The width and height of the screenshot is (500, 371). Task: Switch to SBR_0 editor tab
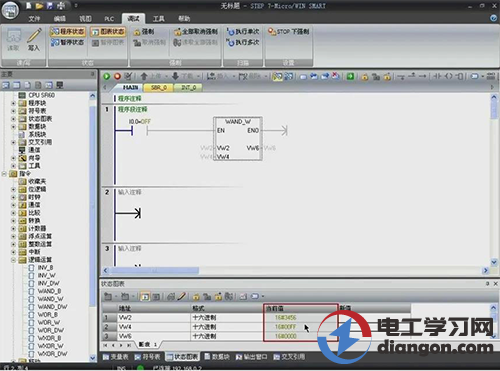pyautogui.click(x=159, y=88)
